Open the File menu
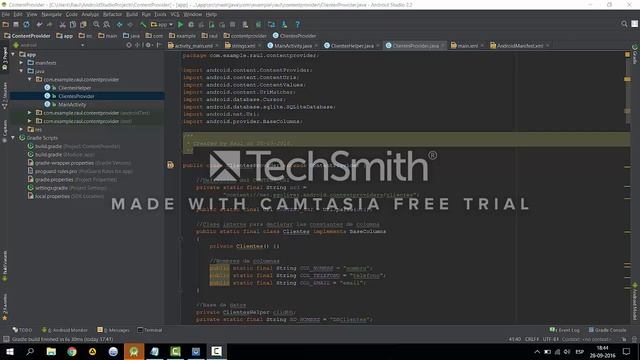The height and width of the screenshot is (360, 640). pos(6,14)
